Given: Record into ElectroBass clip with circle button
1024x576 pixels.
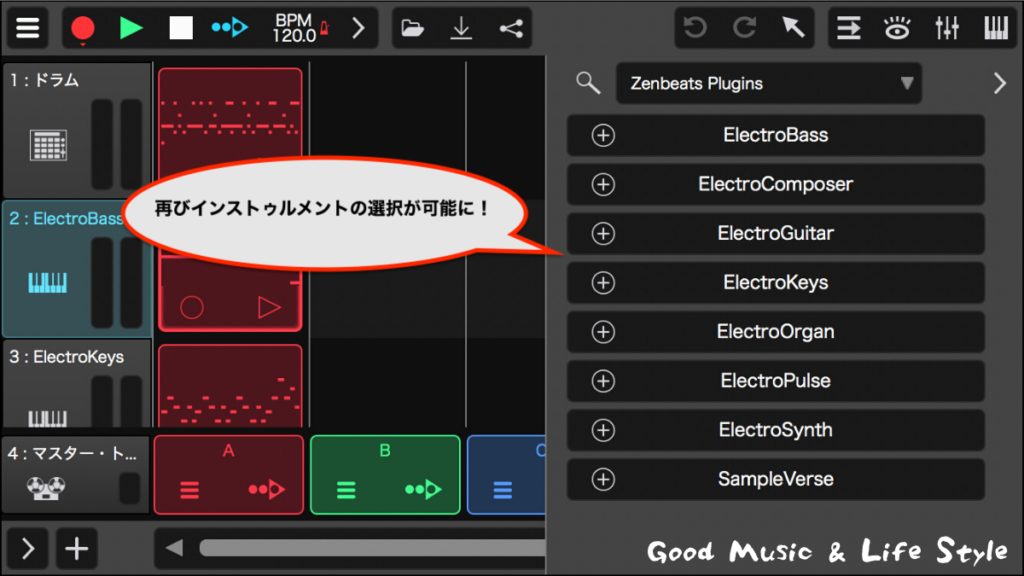Looking at the screenshot, I should pyautogui.click(x=191, y=307).
